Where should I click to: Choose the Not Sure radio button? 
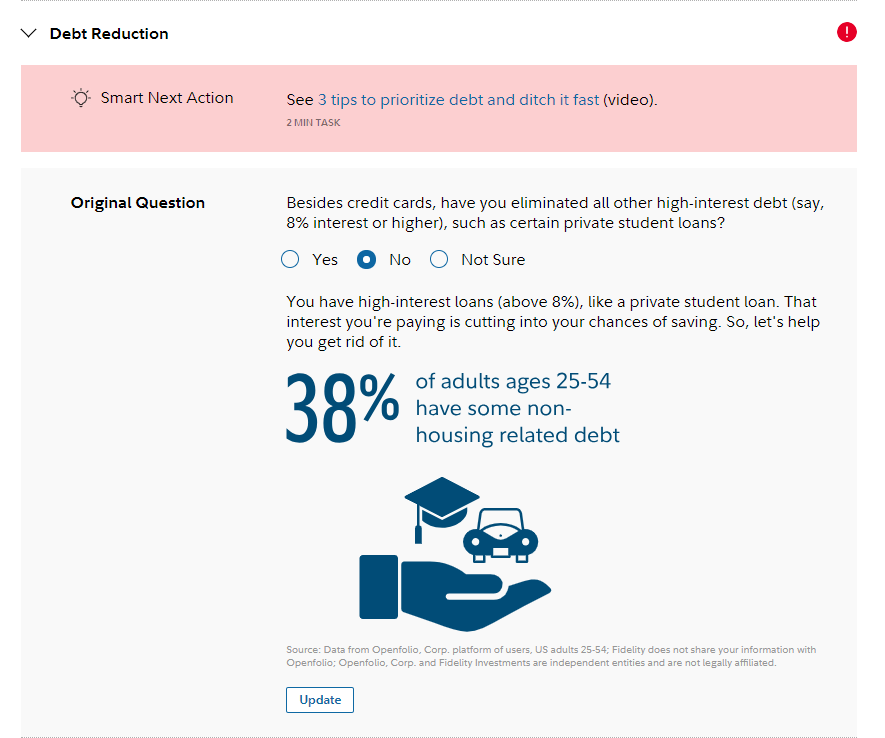pos(439,260)
